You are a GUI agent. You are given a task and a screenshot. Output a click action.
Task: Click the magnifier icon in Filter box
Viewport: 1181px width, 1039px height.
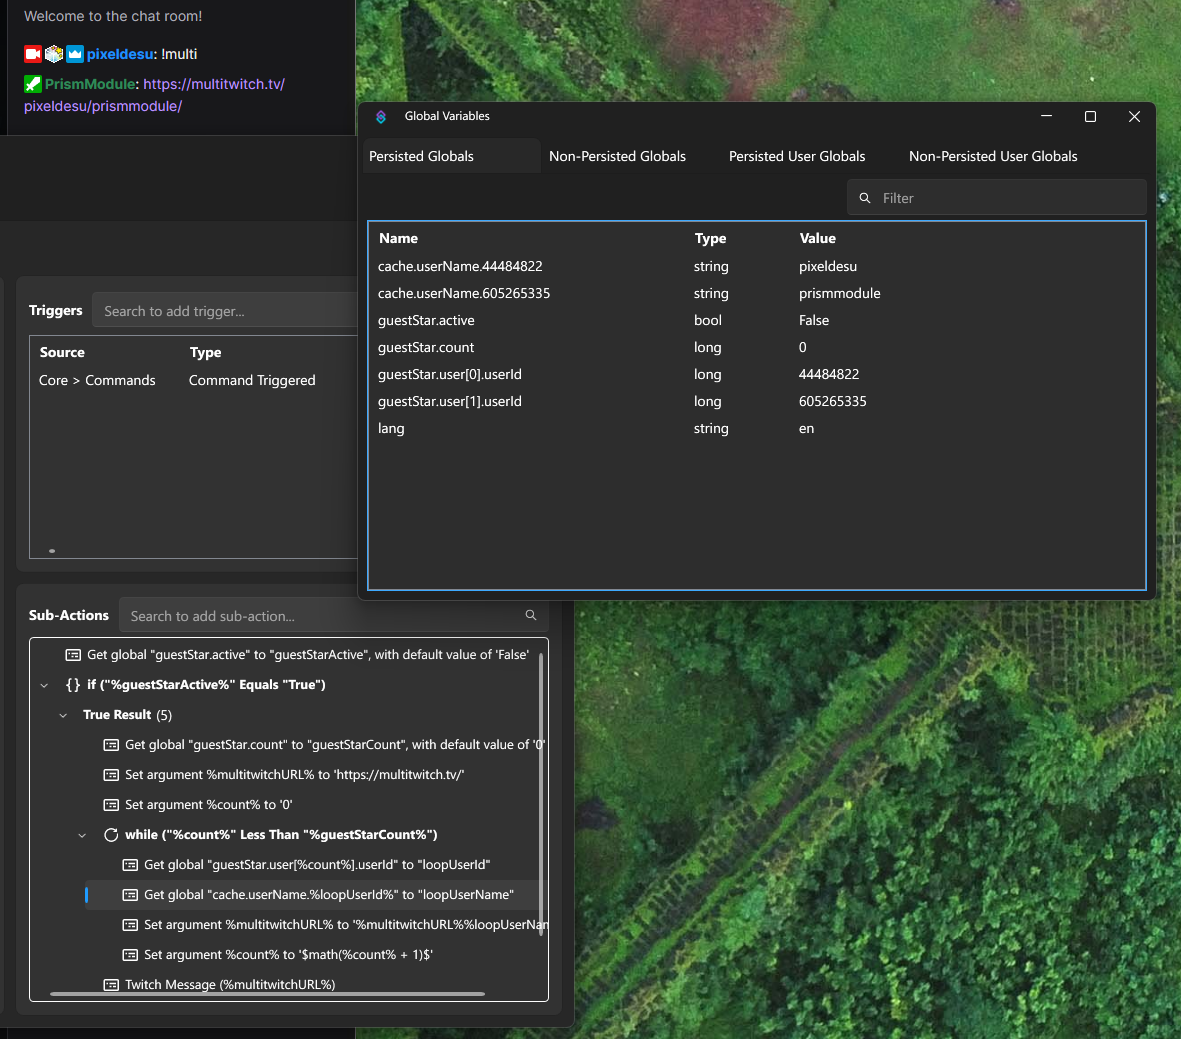[865, 198]
